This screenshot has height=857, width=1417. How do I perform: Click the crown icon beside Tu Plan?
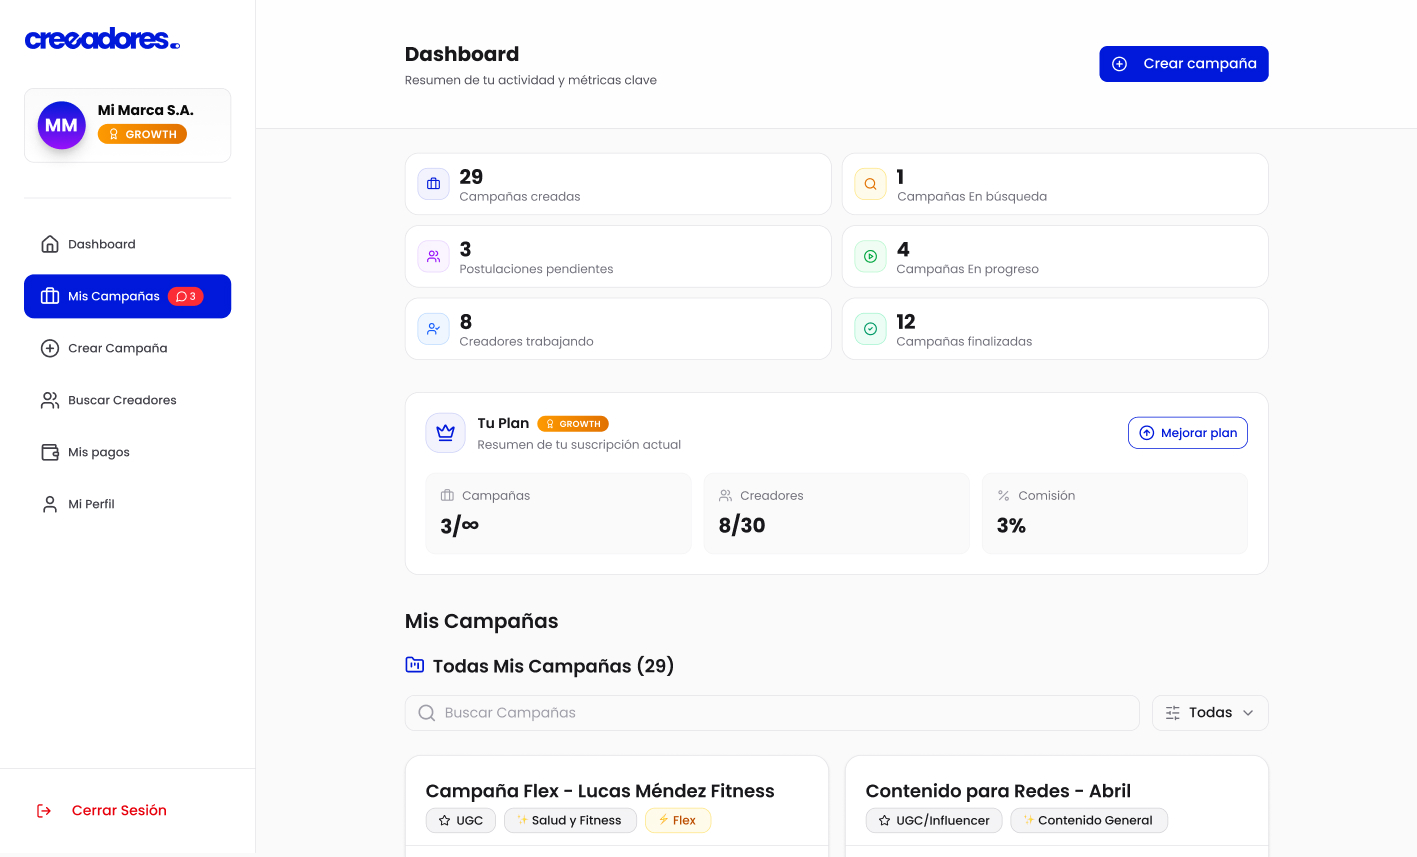[x=445, y=433]
